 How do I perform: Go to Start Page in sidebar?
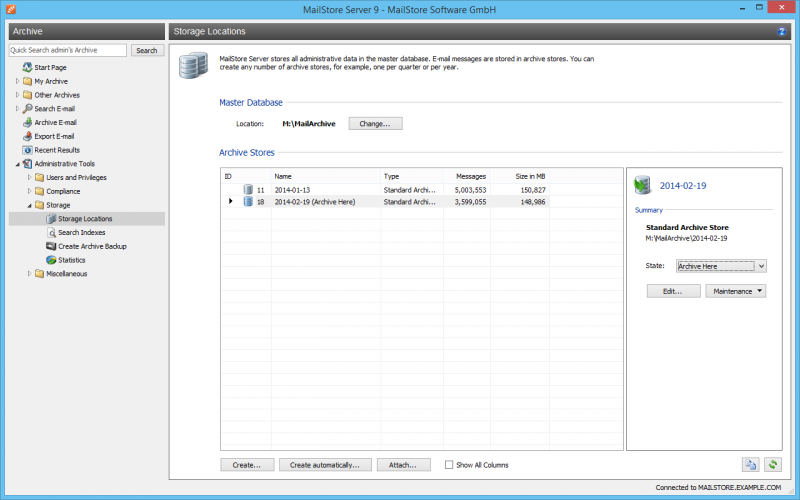coord(51,67)
